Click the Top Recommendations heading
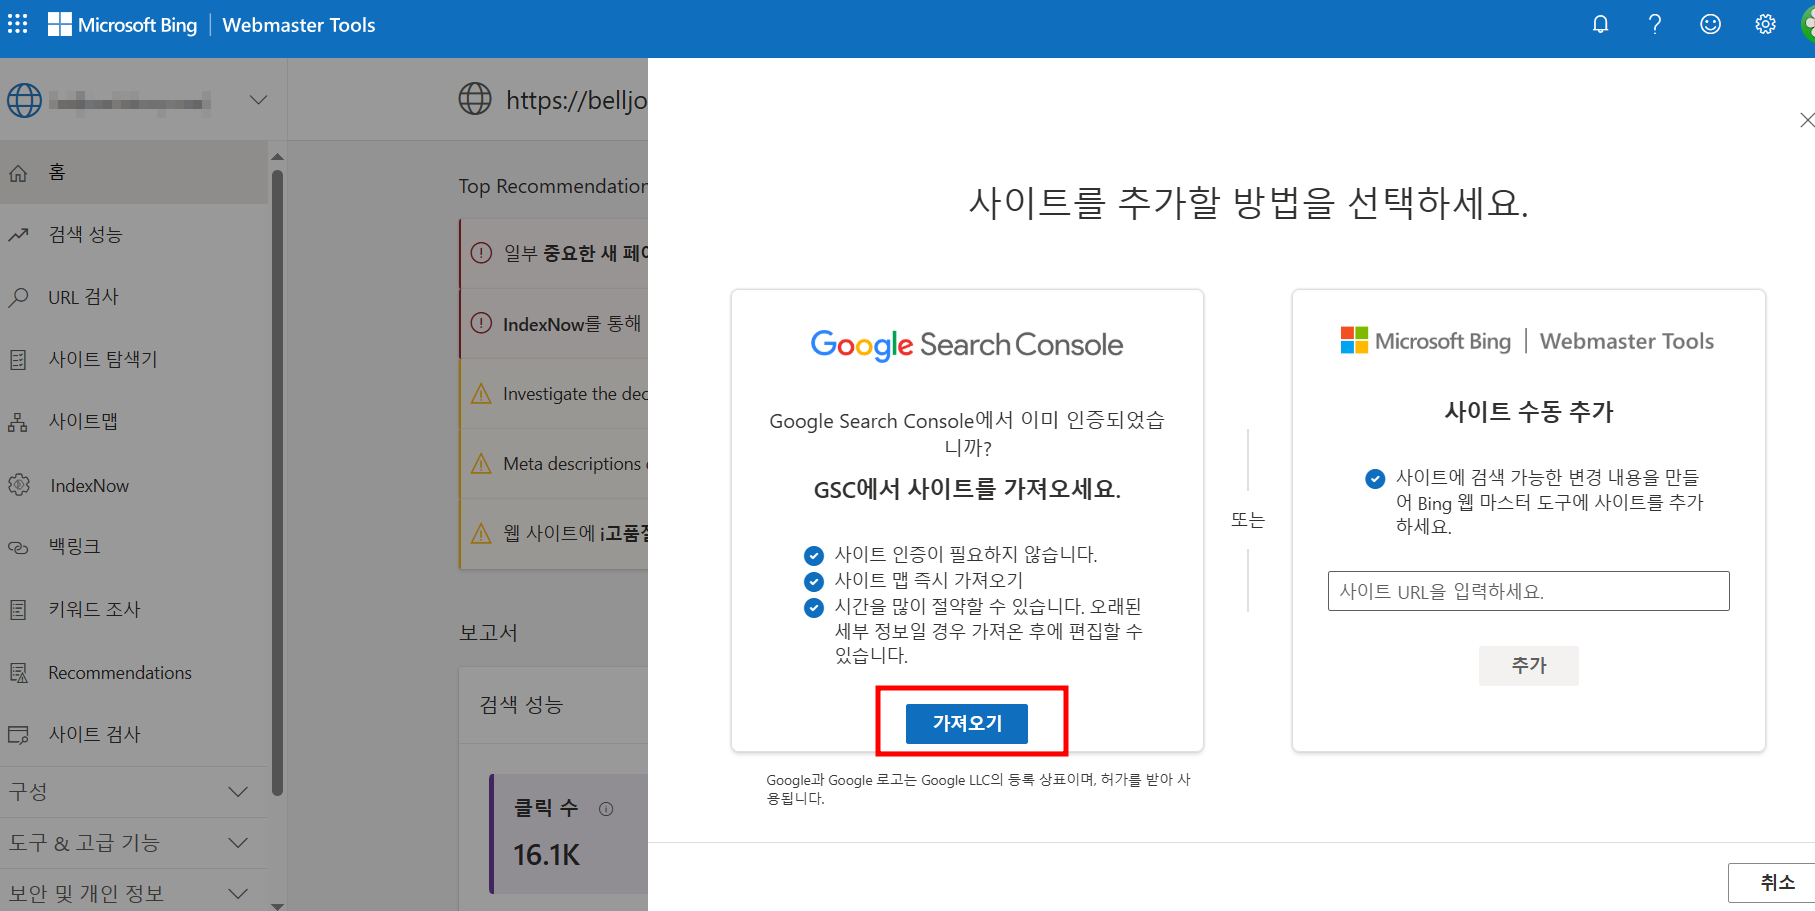This screenshot has height=911, width=1815. (553, 186)
